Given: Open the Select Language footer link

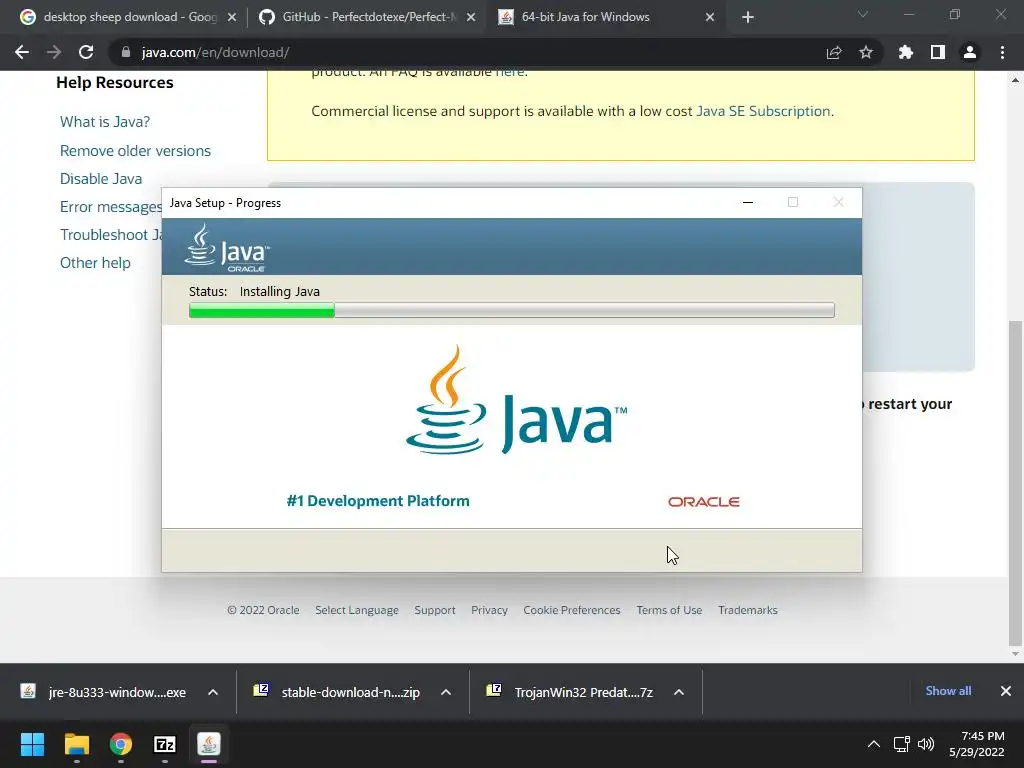Looking at the screenshot, I should (357, 610).
